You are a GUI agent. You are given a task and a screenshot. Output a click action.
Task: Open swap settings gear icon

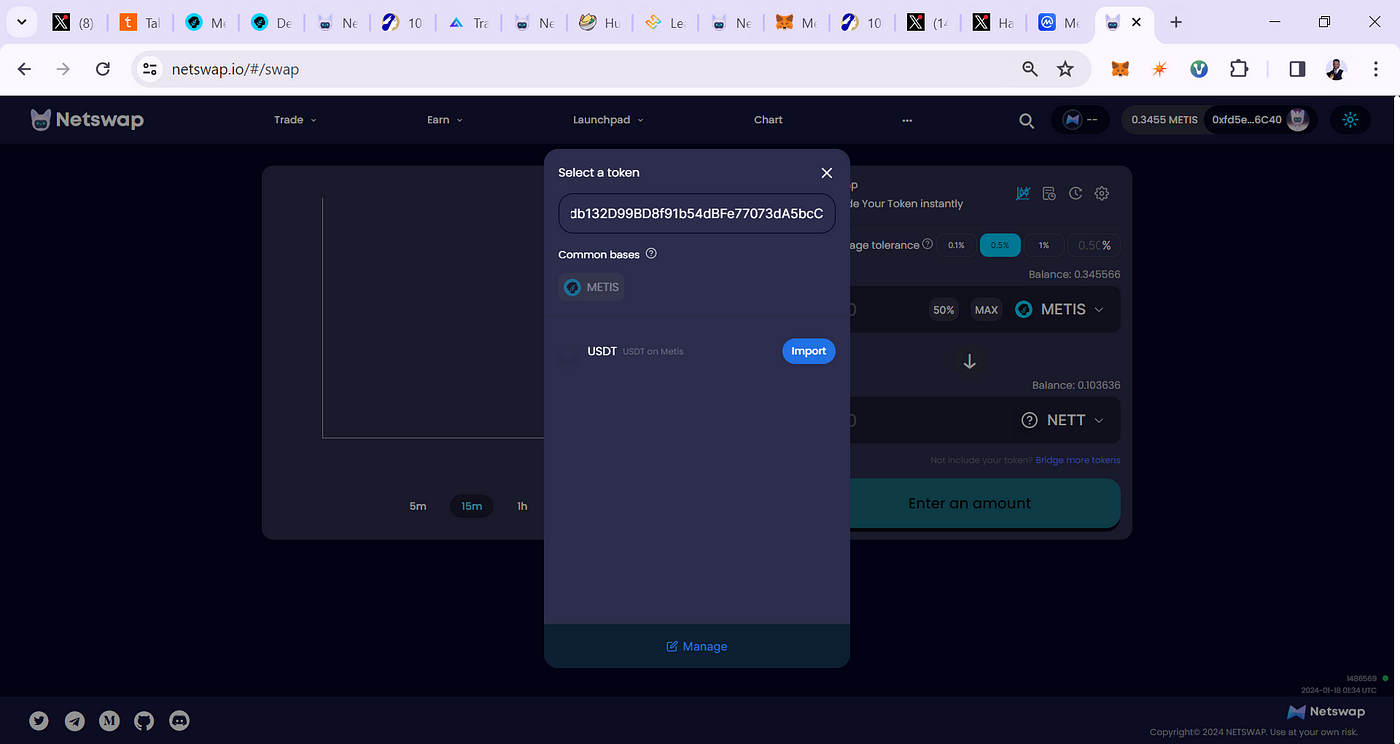1102,193
